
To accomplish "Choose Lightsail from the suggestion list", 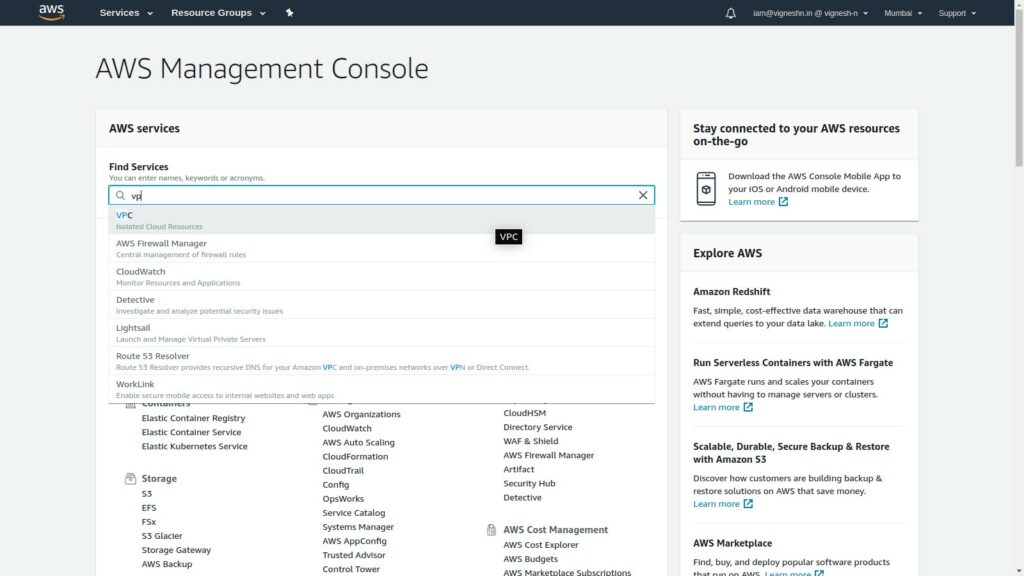I will (x=381, y=332).
